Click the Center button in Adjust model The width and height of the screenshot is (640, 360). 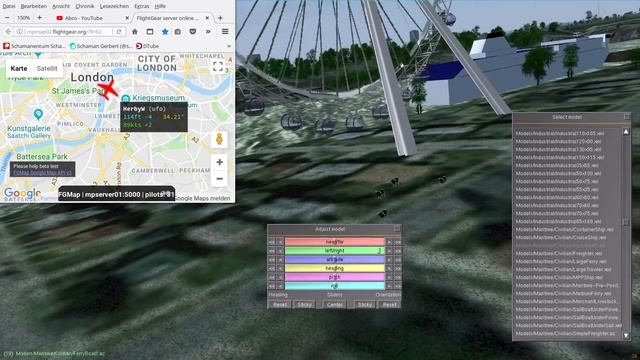point(335,304)
